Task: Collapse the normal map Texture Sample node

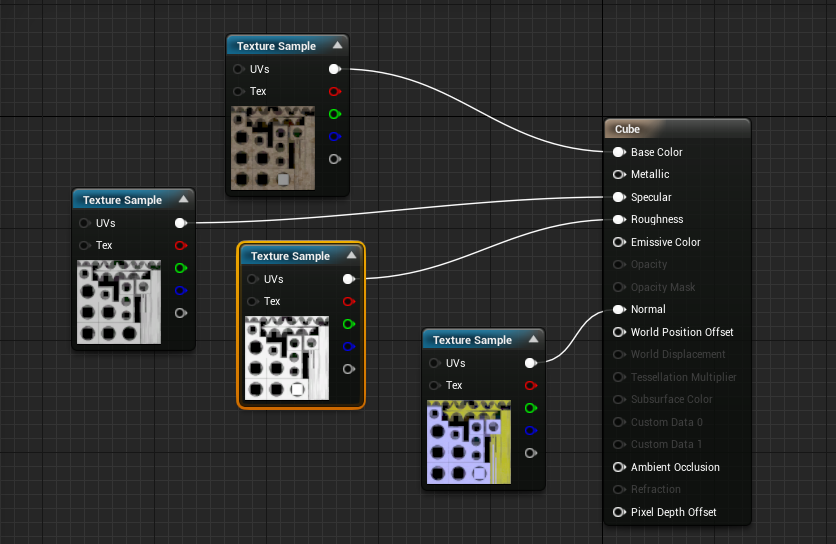Action: (x=533, y=340)
